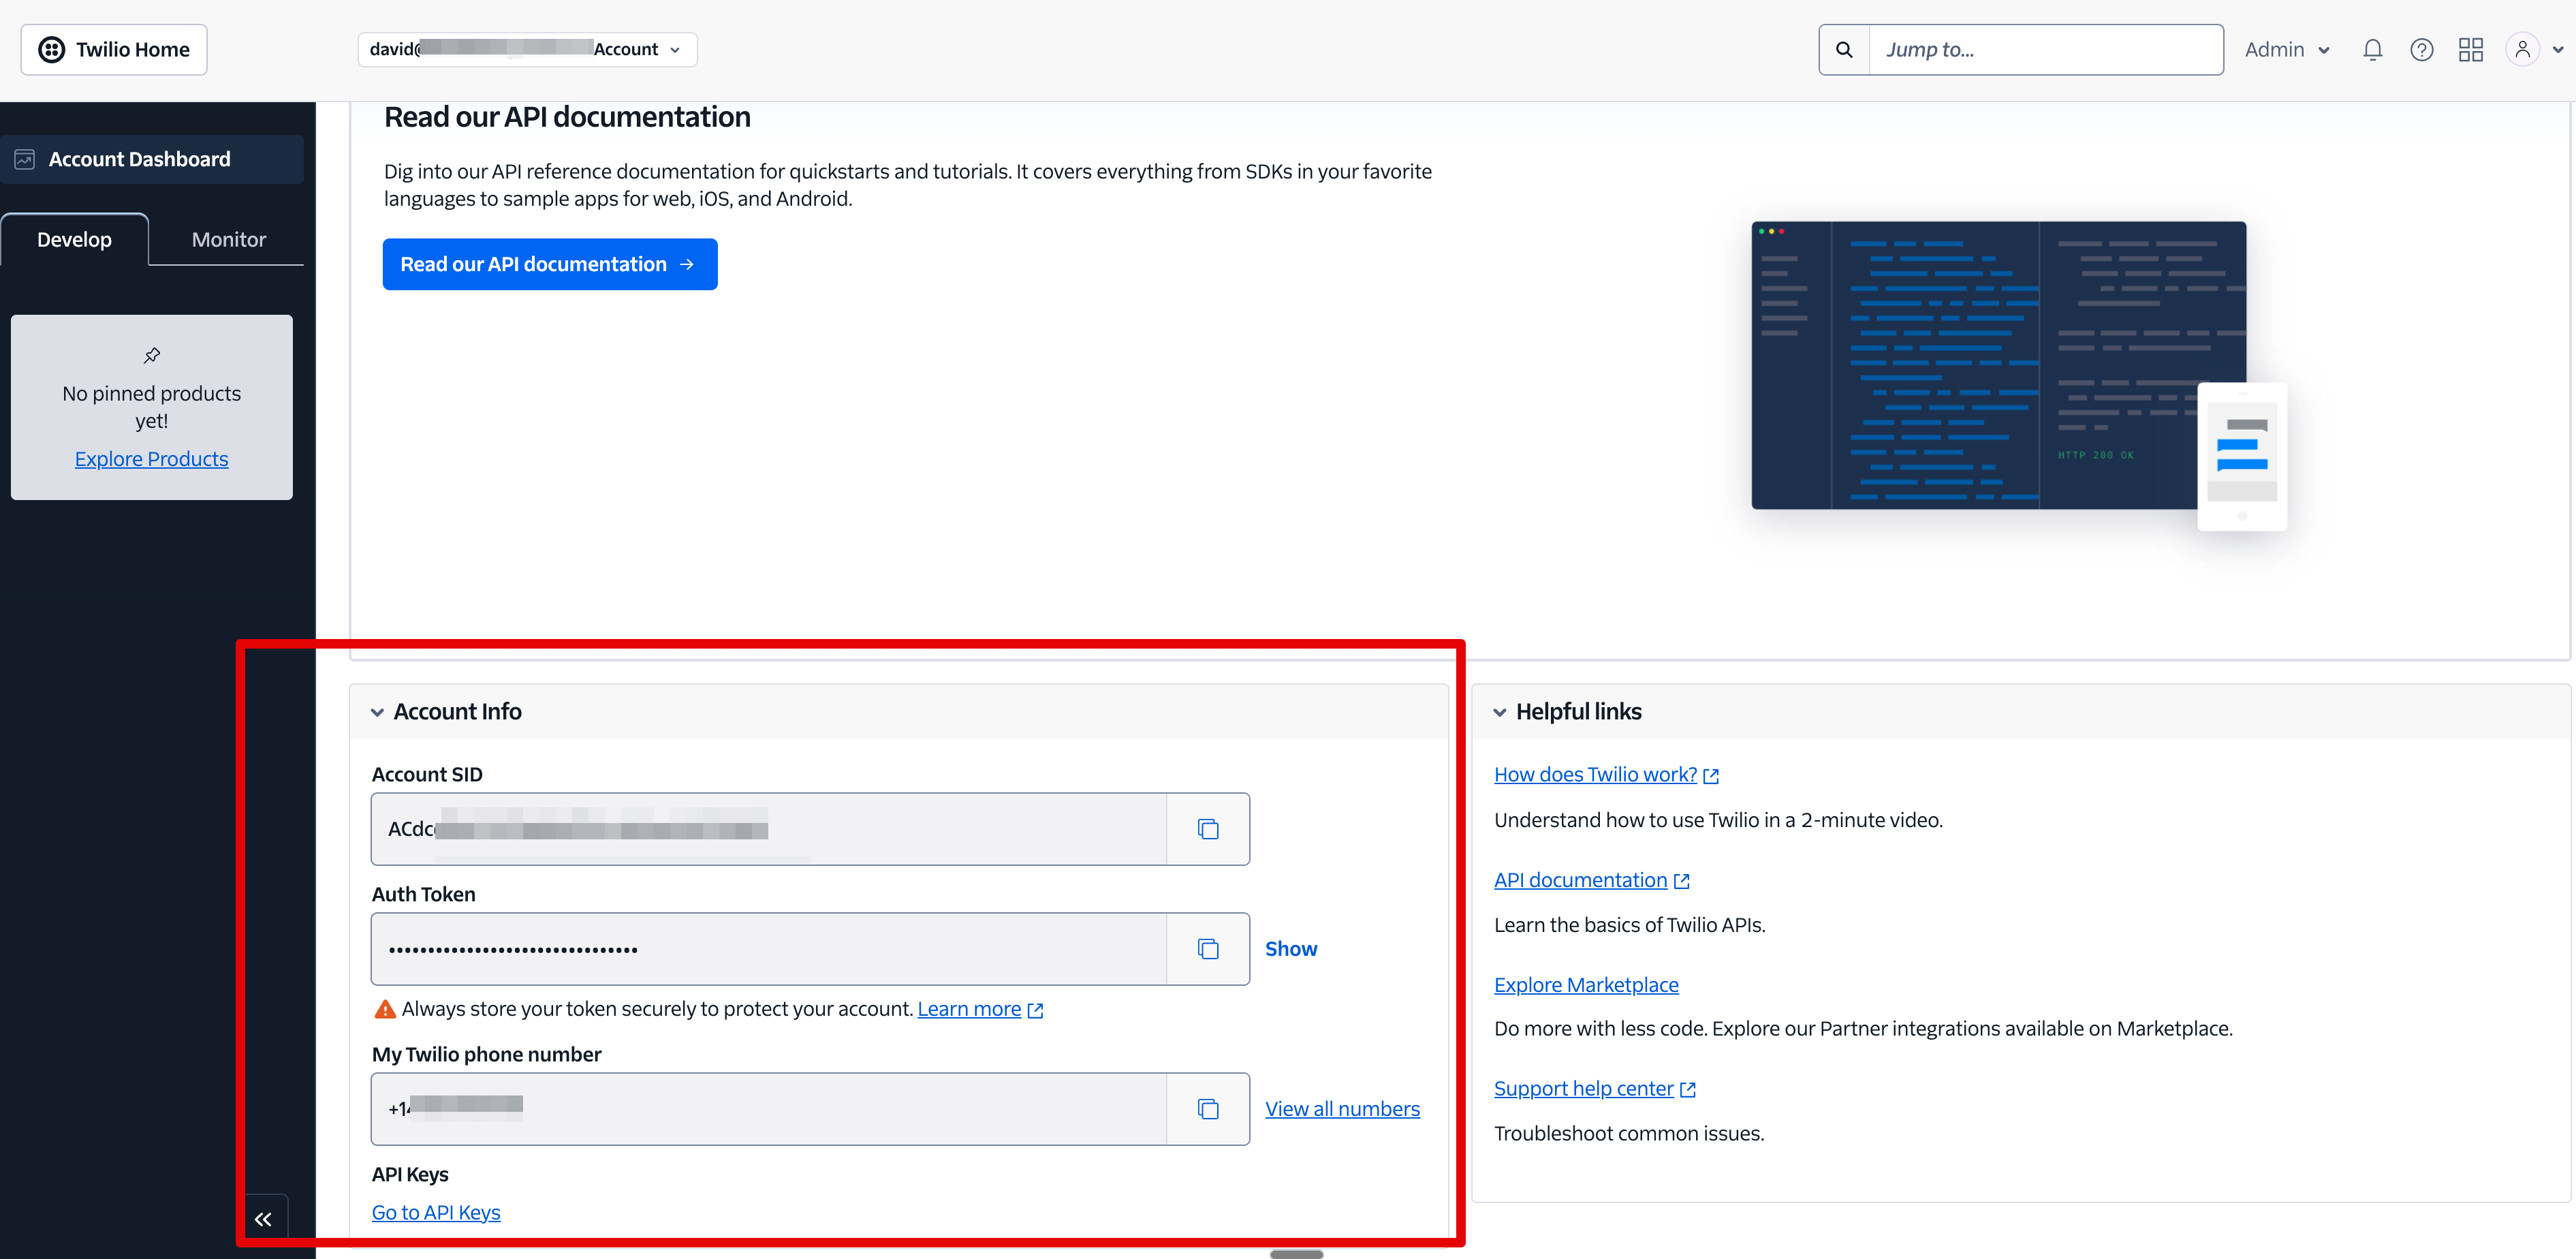Click the Auth Token field
The image size is (2576, 1259).
click(x=769, y=949)
